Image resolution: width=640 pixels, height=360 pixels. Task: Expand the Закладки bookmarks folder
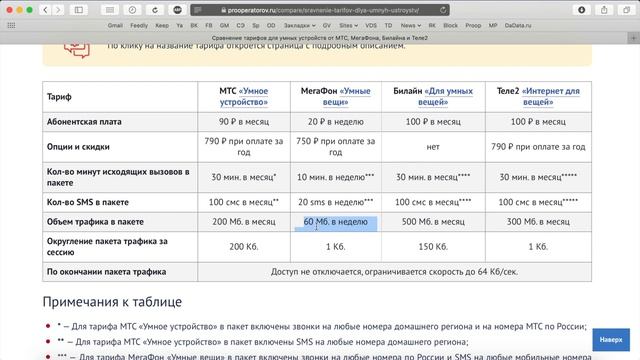tap(300, 25)
